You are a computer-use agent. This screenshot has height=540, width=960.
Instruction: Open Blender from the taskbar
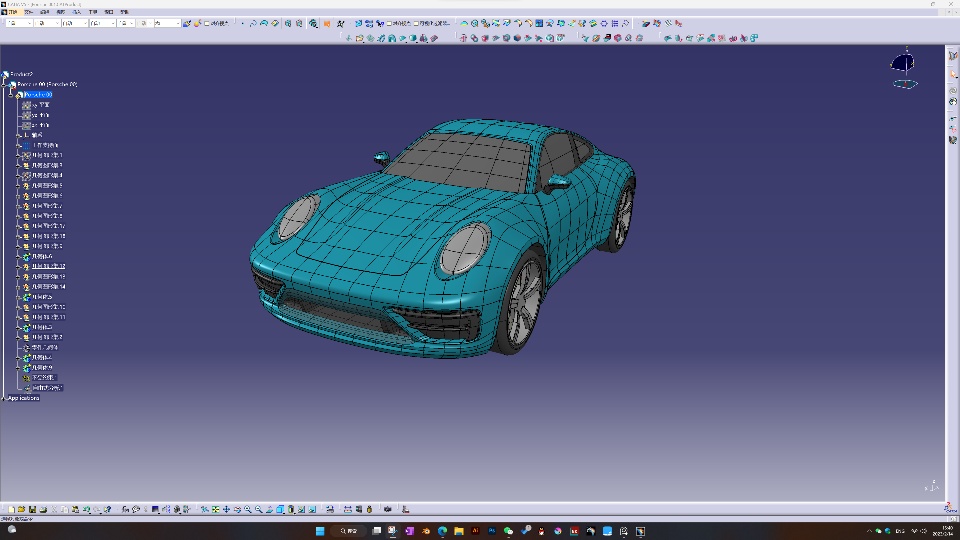(426, 531)
